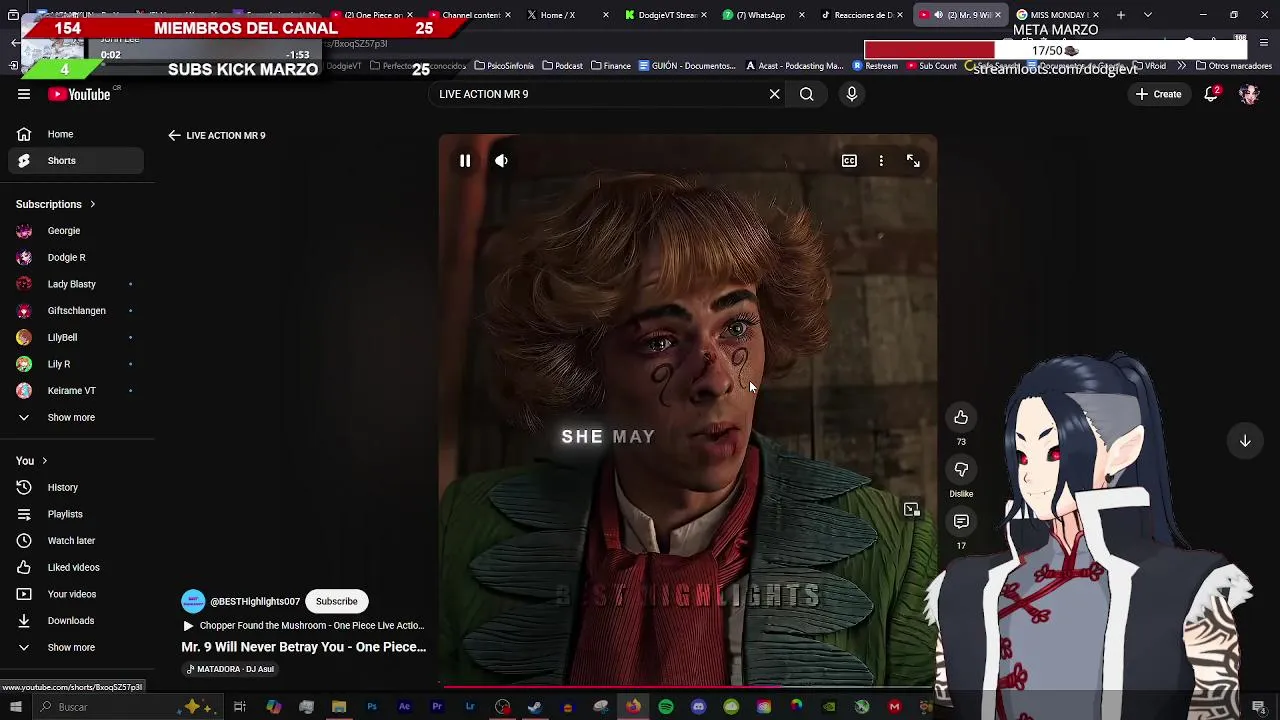Click the YouTube logo
Screen dimensions: 1280x720
click(80, 94)
